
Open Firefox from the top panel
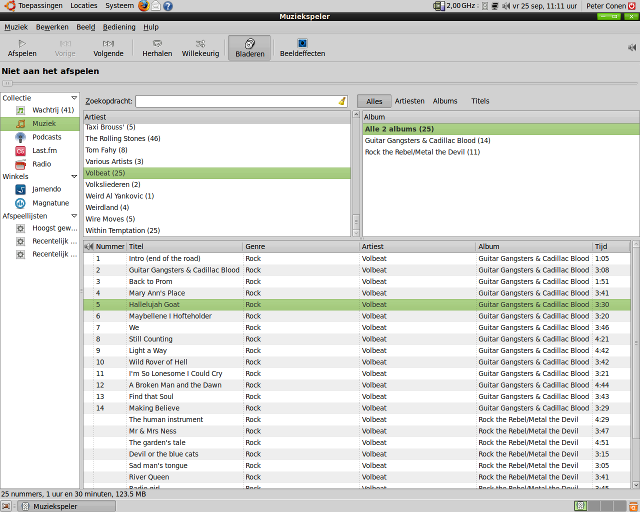tap(143, 6)
